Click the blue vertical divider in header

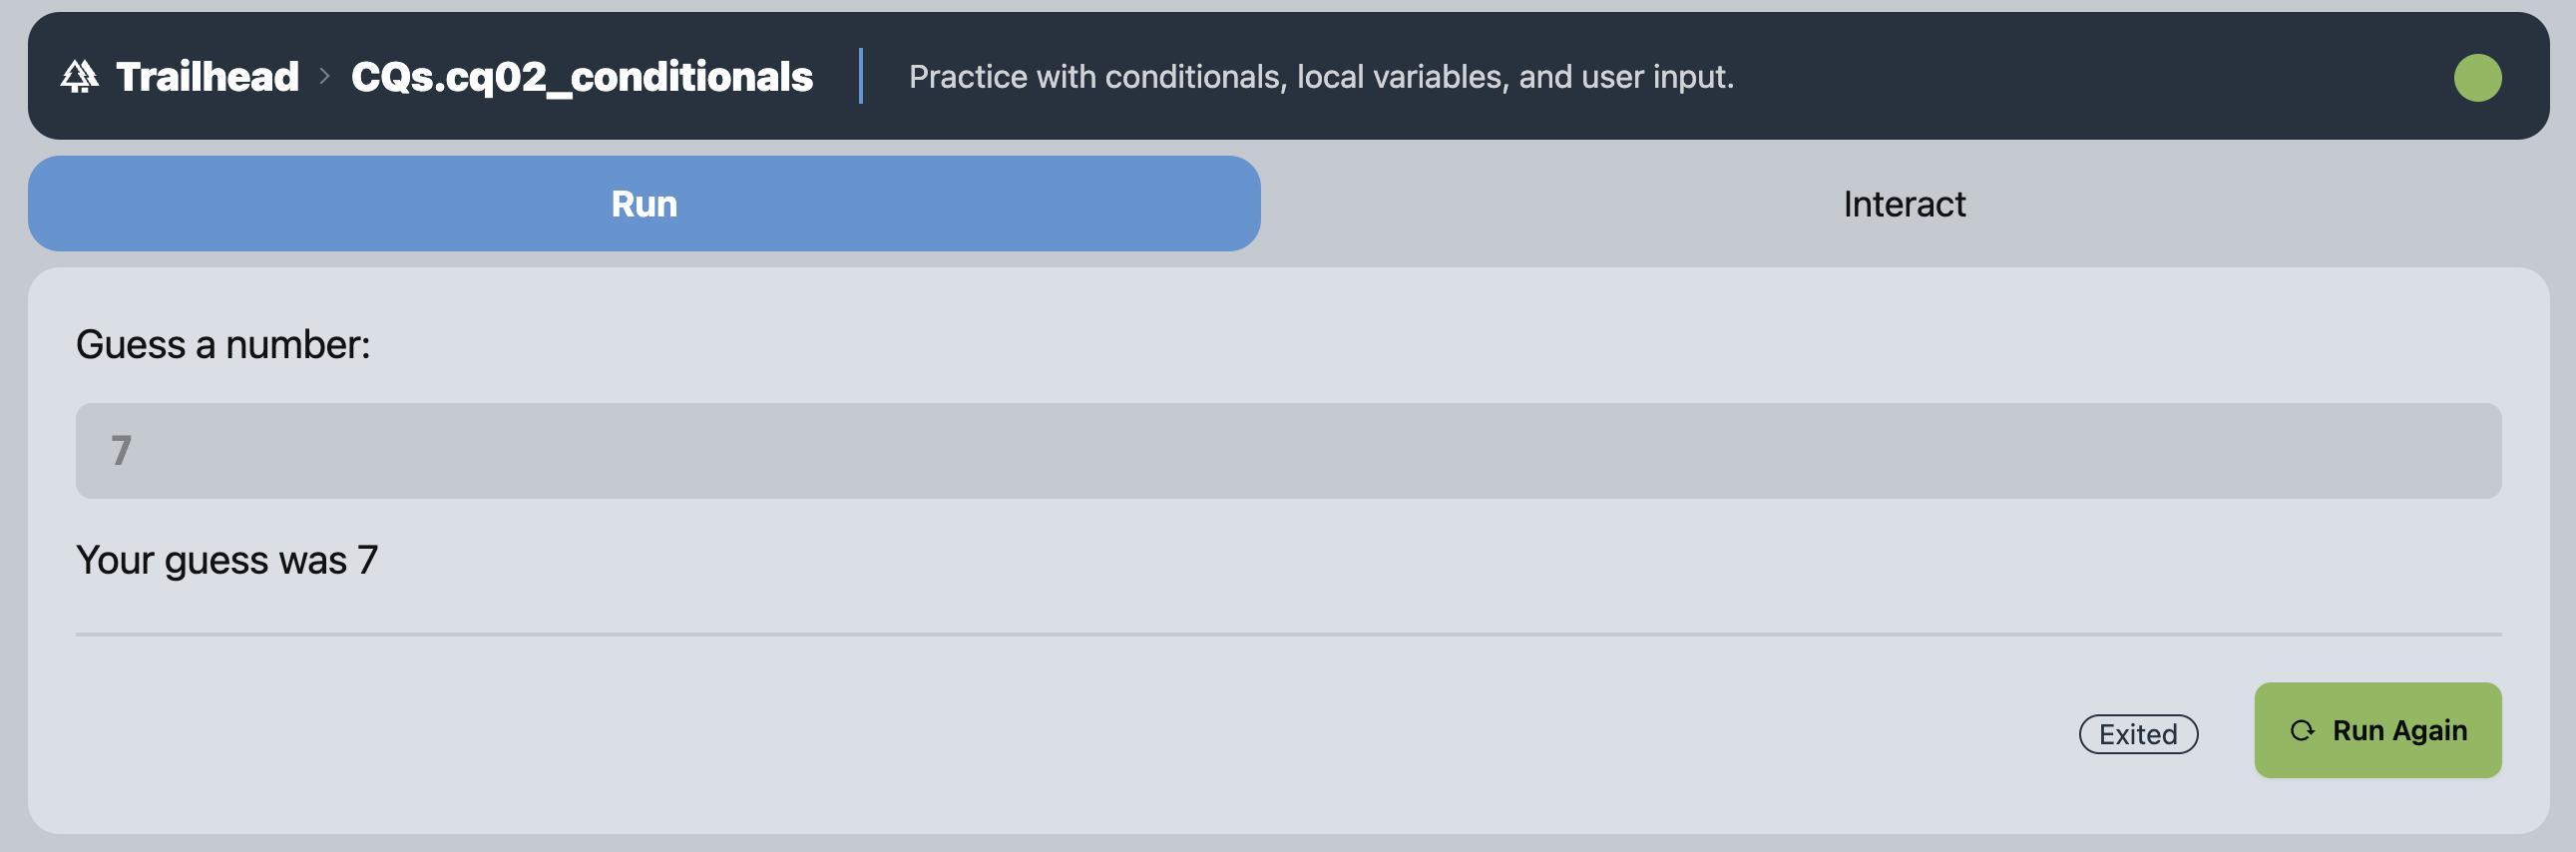860,77
